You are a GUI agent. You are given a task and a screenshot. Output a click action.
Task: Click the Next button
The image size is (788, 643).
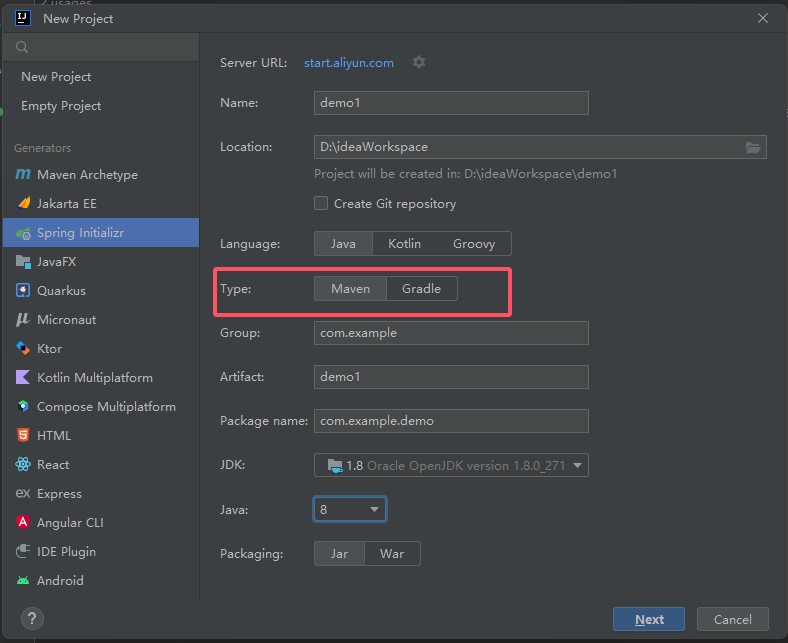coord(648,619)
